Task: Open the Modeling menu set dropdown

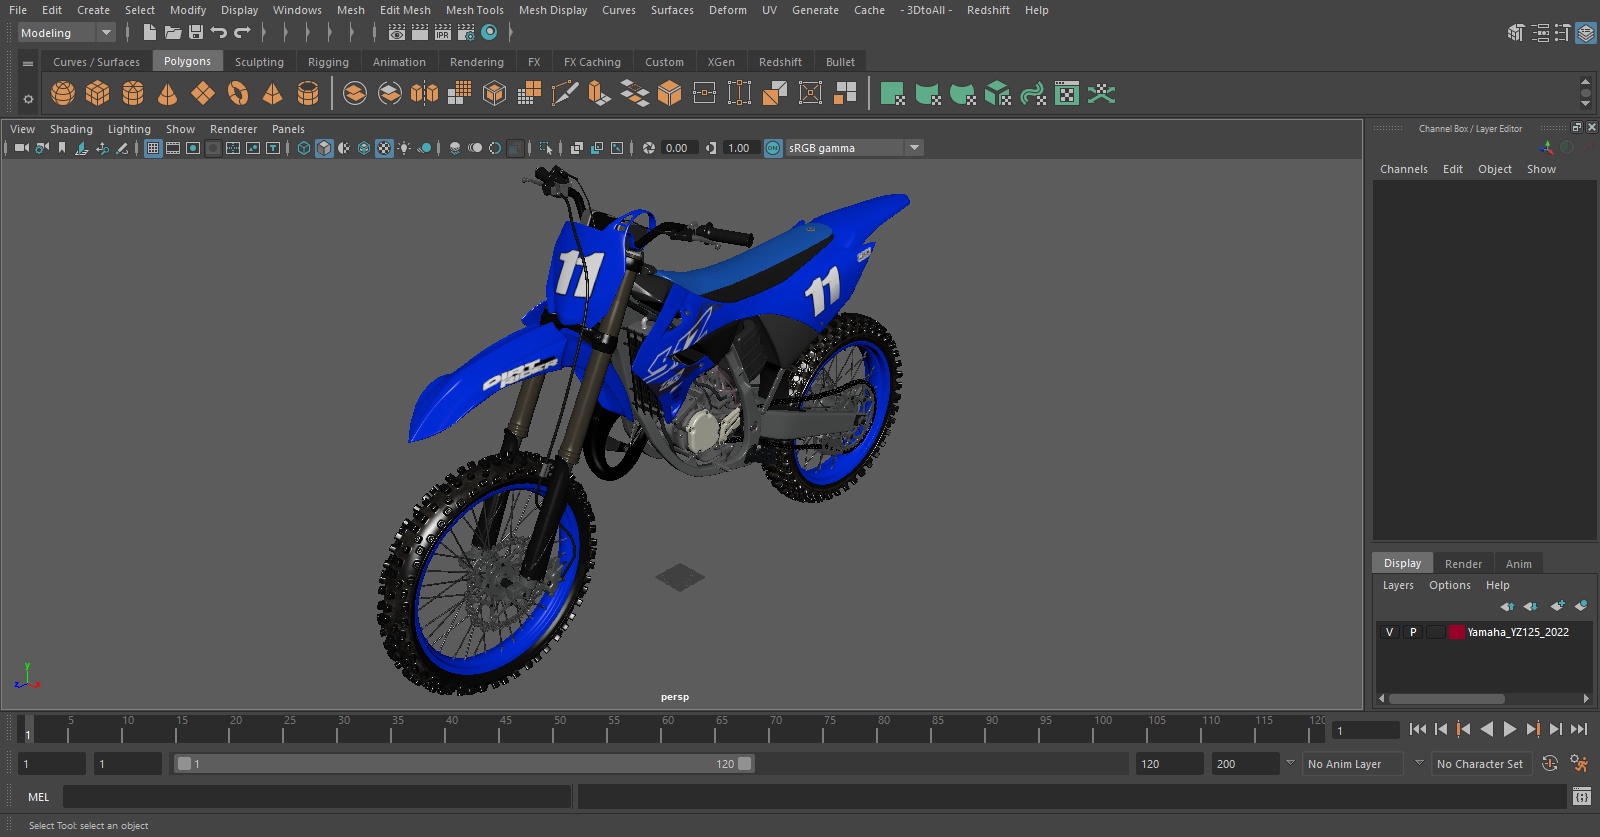Action: (67, 33)
